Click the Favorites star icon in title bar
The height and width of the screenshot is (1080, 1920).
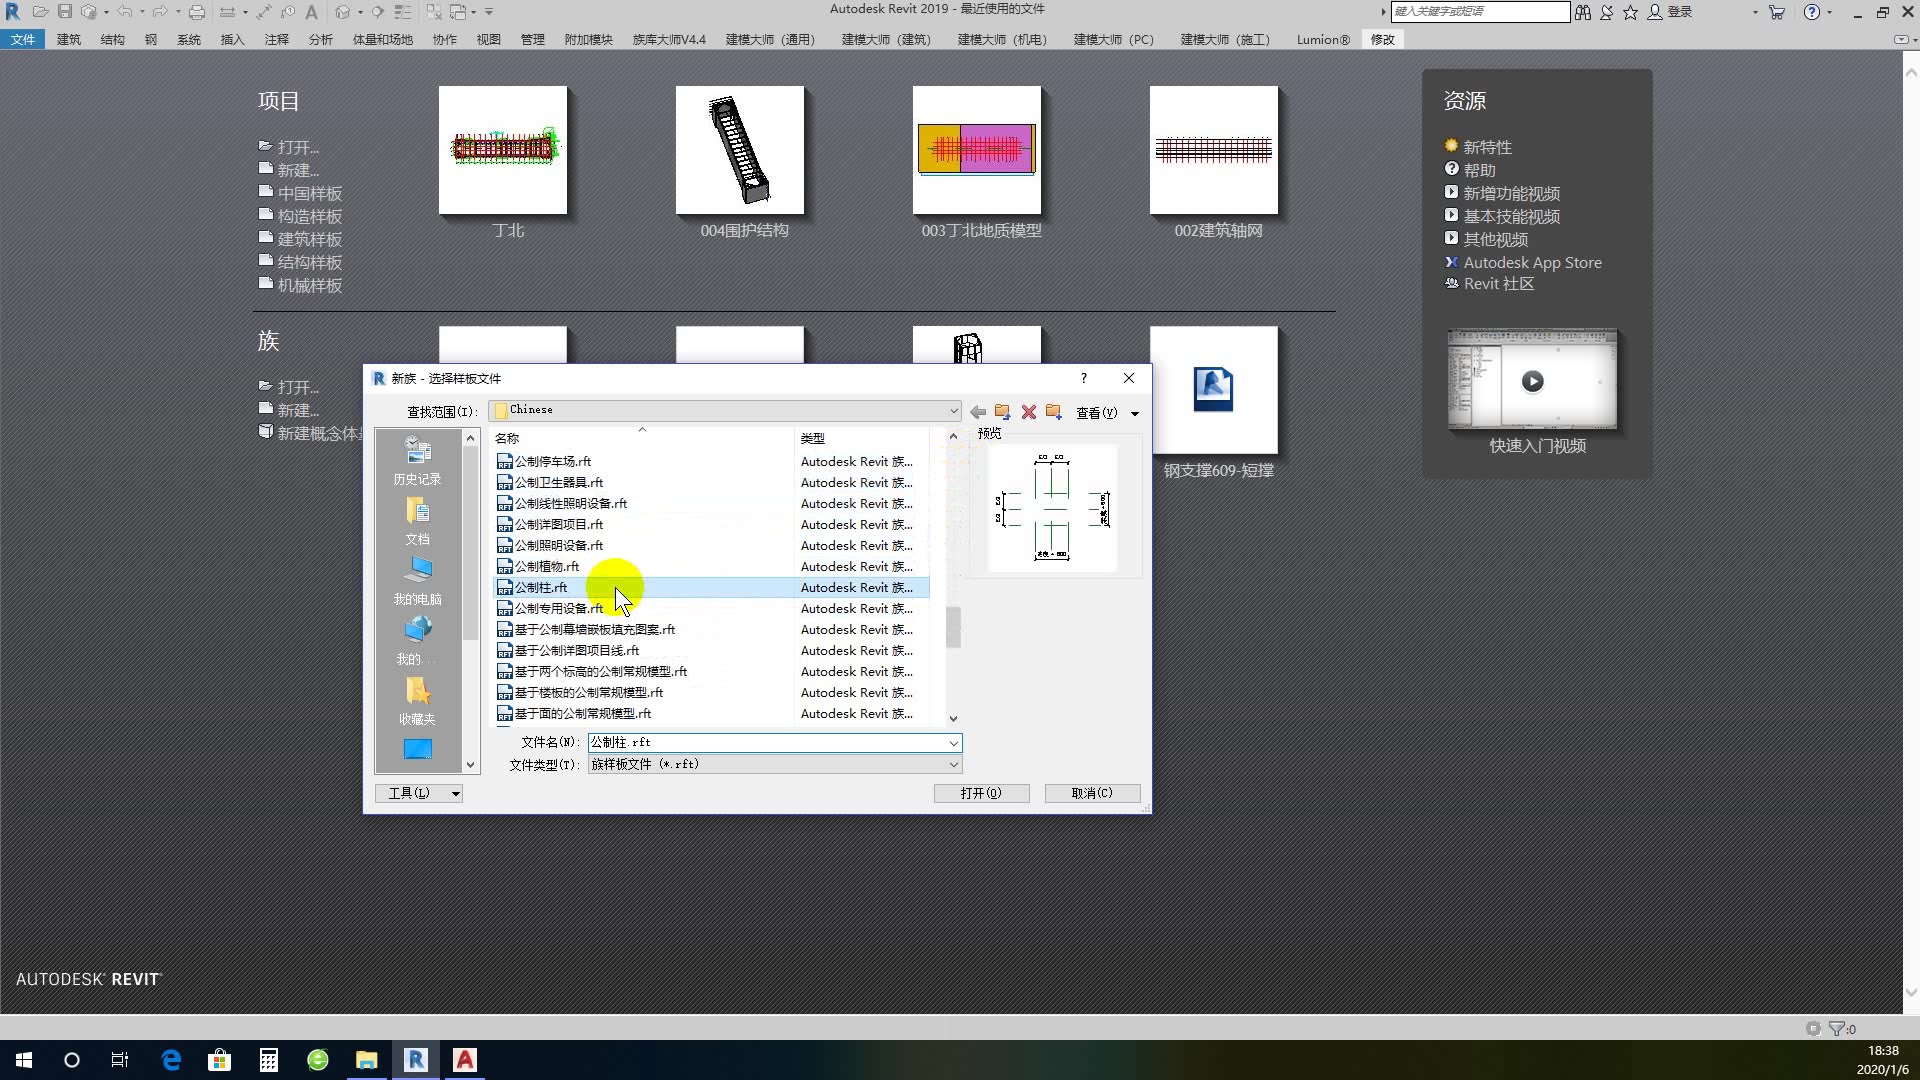[x=1630, y=12]
